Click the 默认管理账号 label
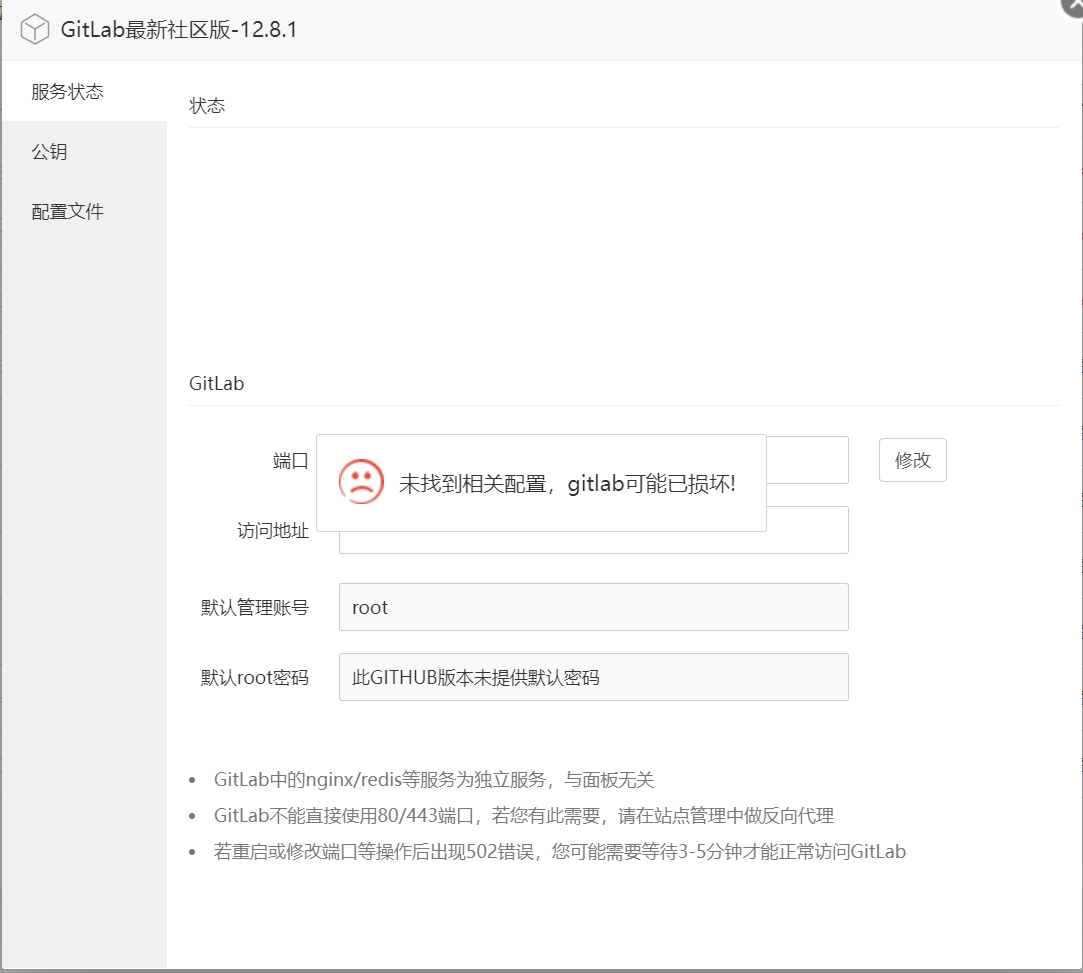 pyautogui.click(x=254, y=608)
